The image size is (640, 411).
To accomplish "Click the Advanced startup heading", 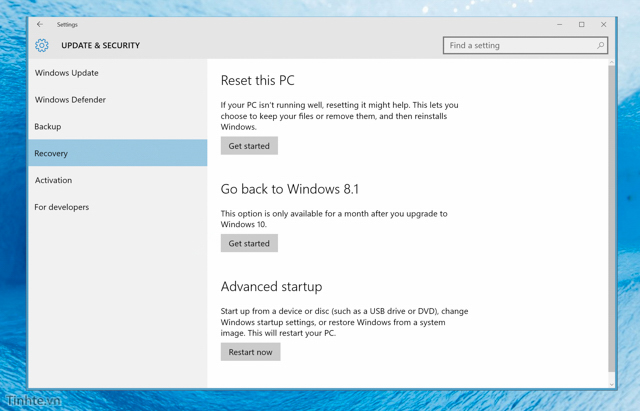I will click(x=271, y=287).
